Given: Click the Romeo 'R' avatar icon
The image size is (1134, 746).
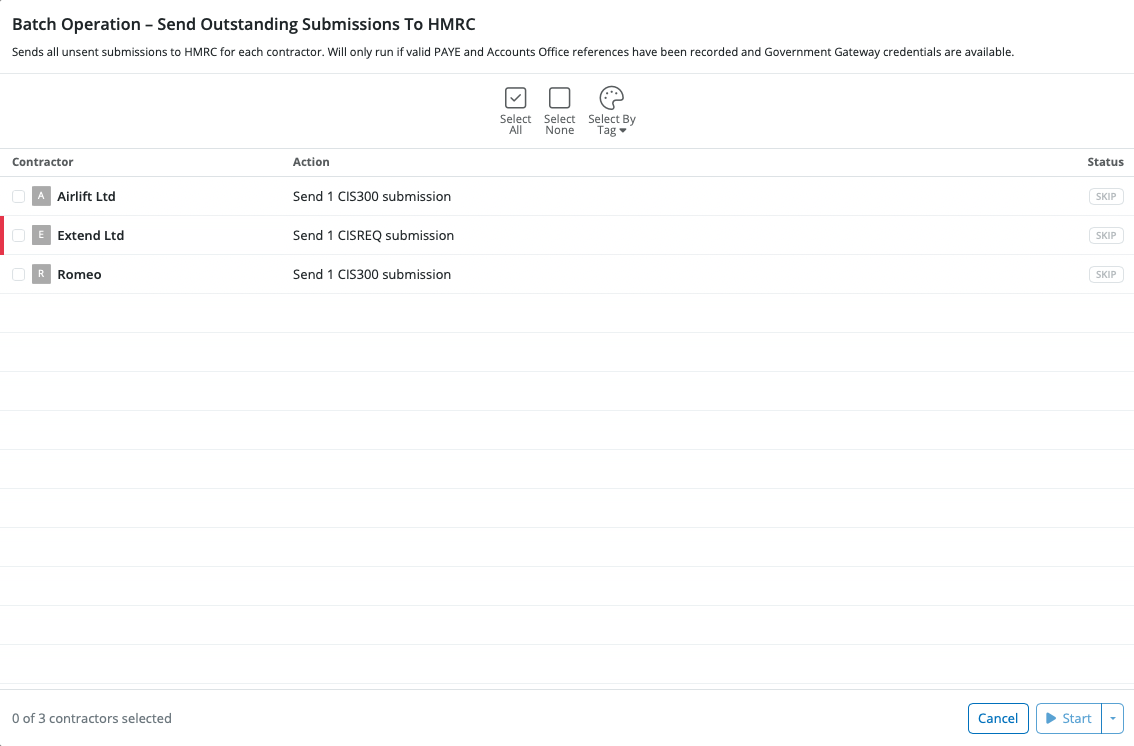Looking at the screenshot, I should click(41, 274).
